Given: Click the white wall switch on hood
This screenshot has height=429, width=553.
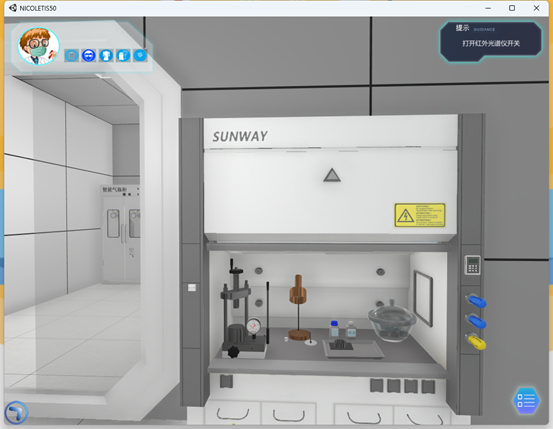Looking at the screenshot, I should [192, 288].
